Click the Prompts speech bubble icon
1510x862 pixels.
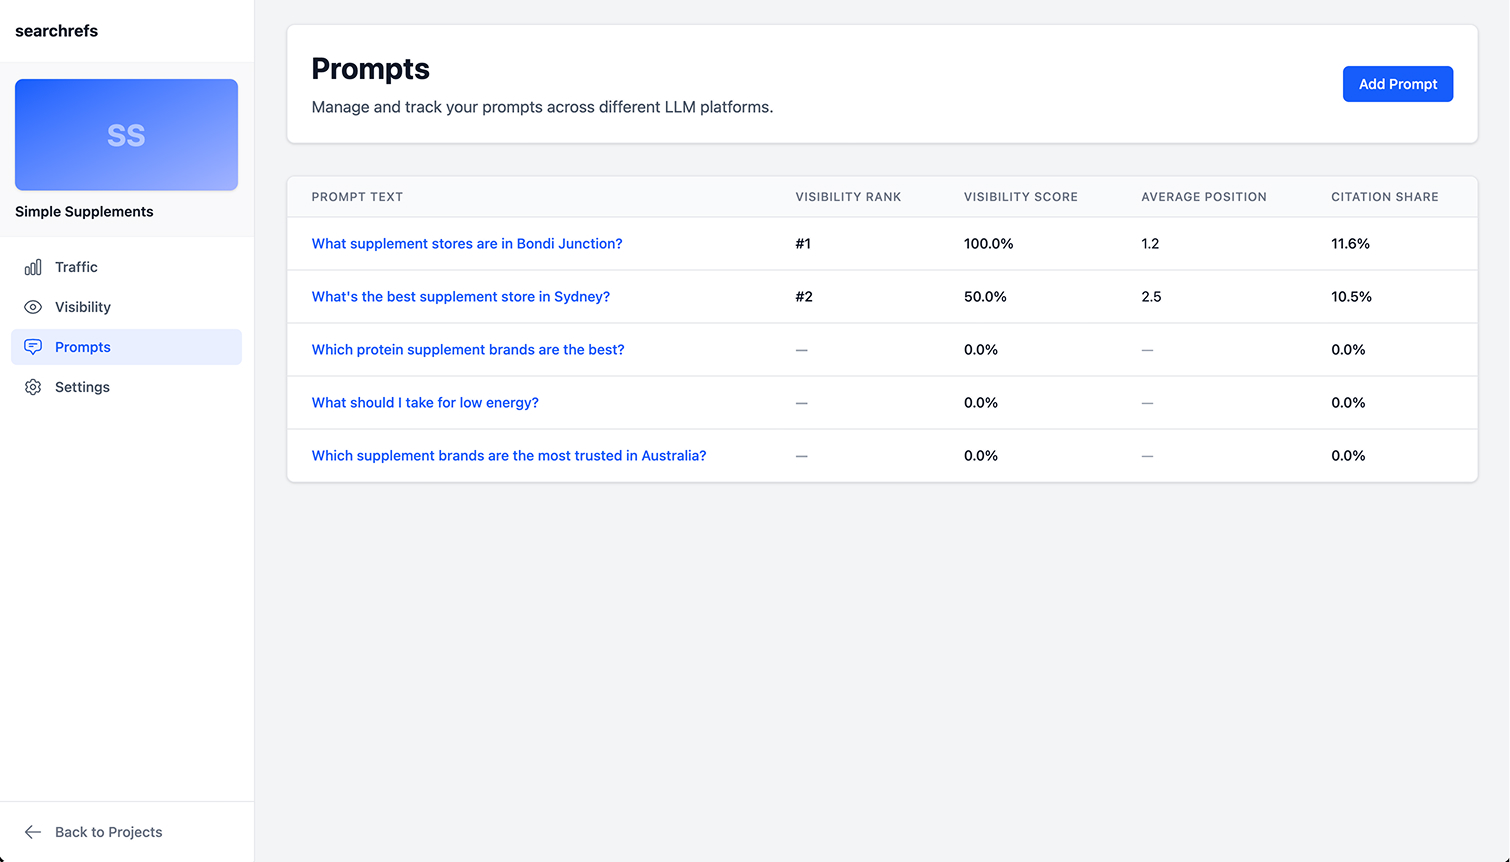[33, 347]
